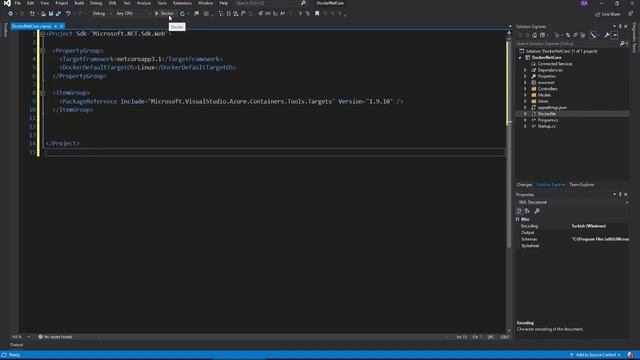Image resolution: width=640 pixels, height=360 pixels.
Task: Select the Views folder
Action: click(543, 101)
